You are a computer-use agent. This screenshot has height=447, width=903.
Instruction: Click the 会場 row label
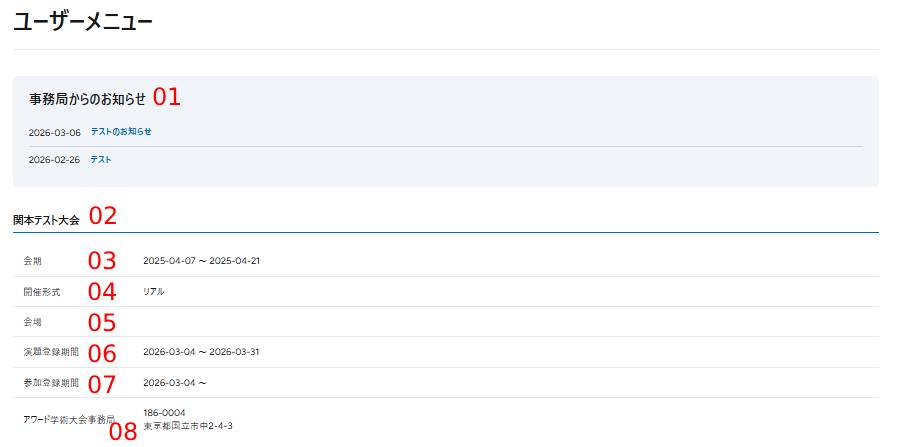[33, 322]
